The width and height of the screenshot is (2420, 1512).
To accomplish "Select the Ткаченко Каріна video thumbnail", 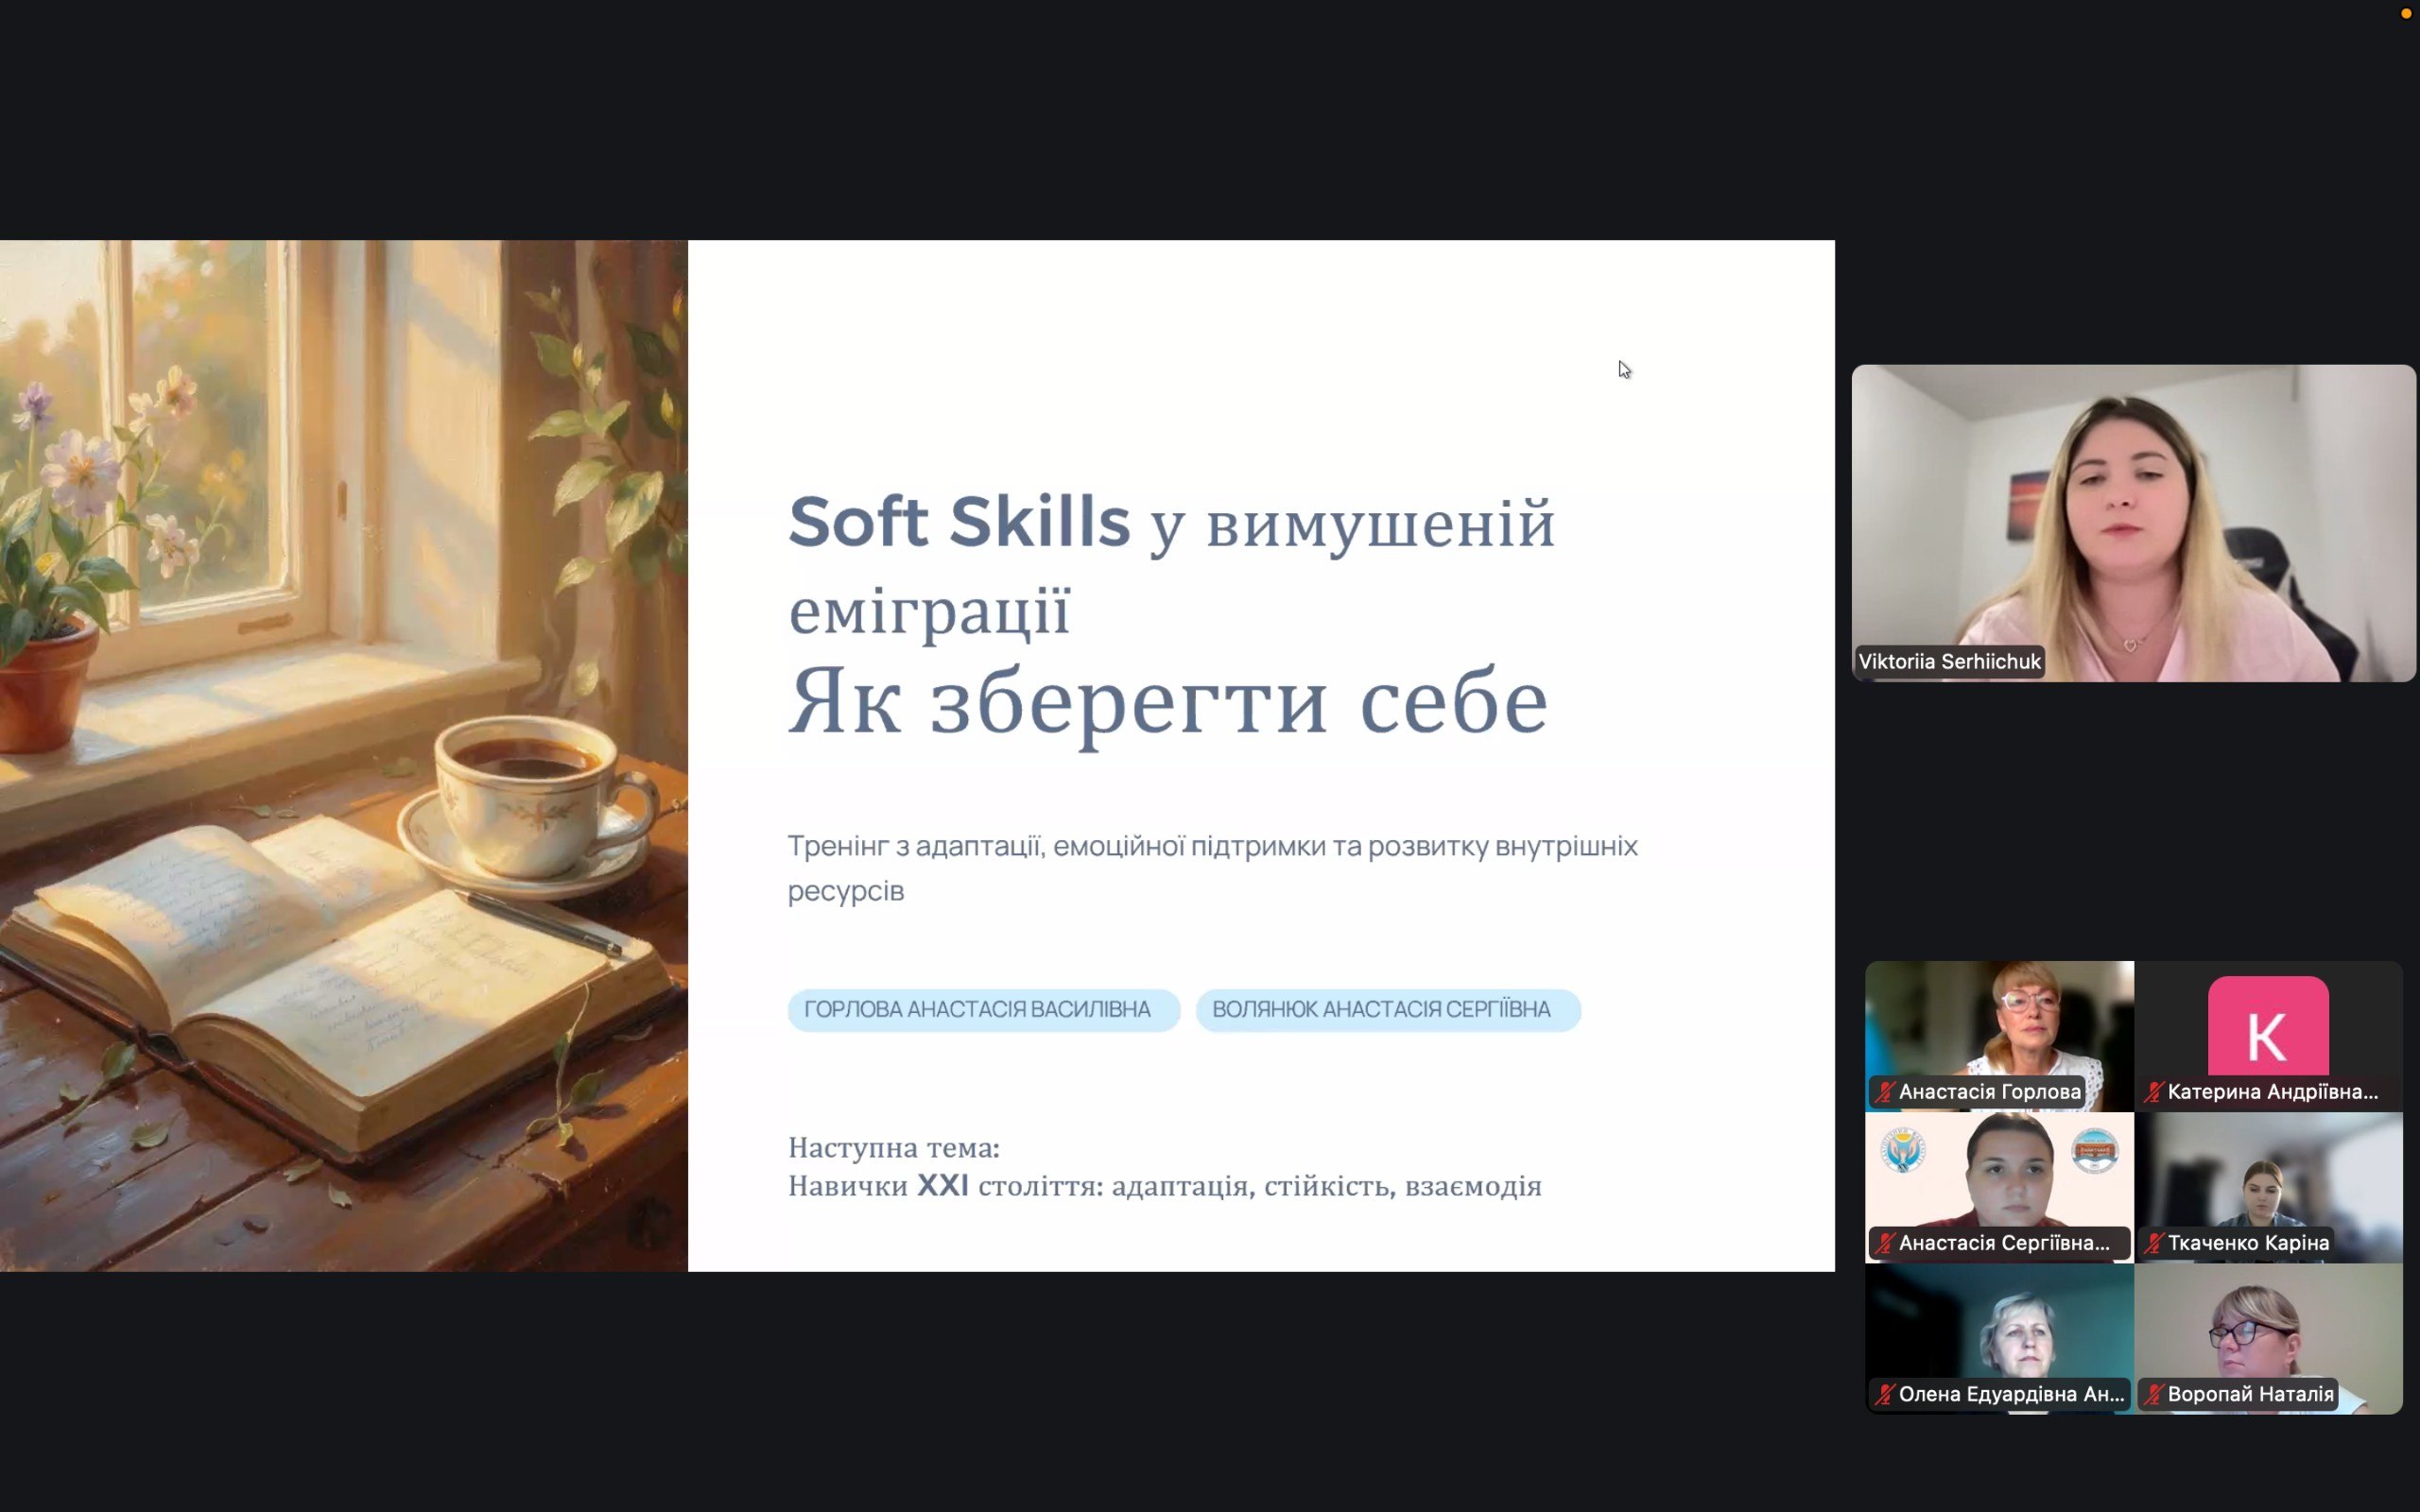I will (2268, 1188).
